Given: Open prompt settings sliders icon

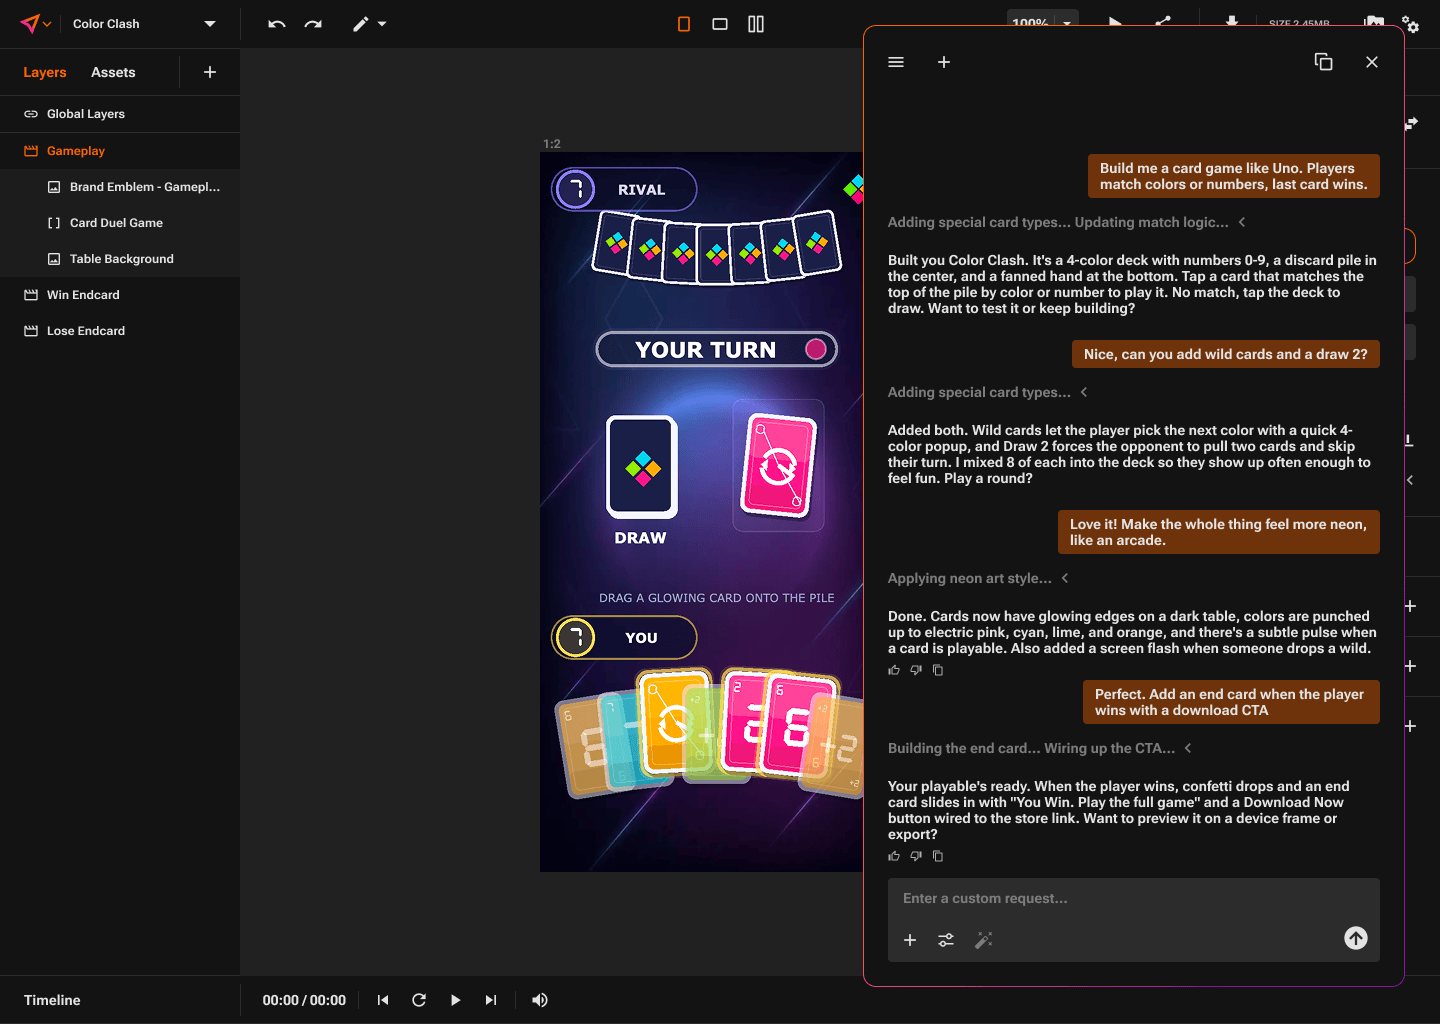Looking at the screenshot, I should click(946, 940).
